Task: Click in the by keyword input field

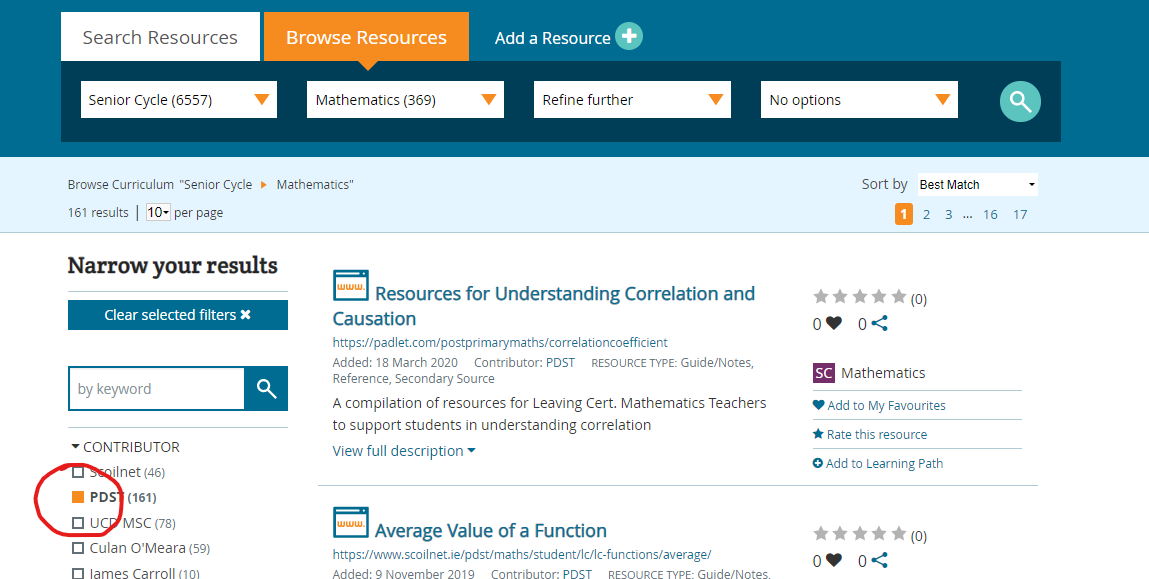Action: point(156,389)
